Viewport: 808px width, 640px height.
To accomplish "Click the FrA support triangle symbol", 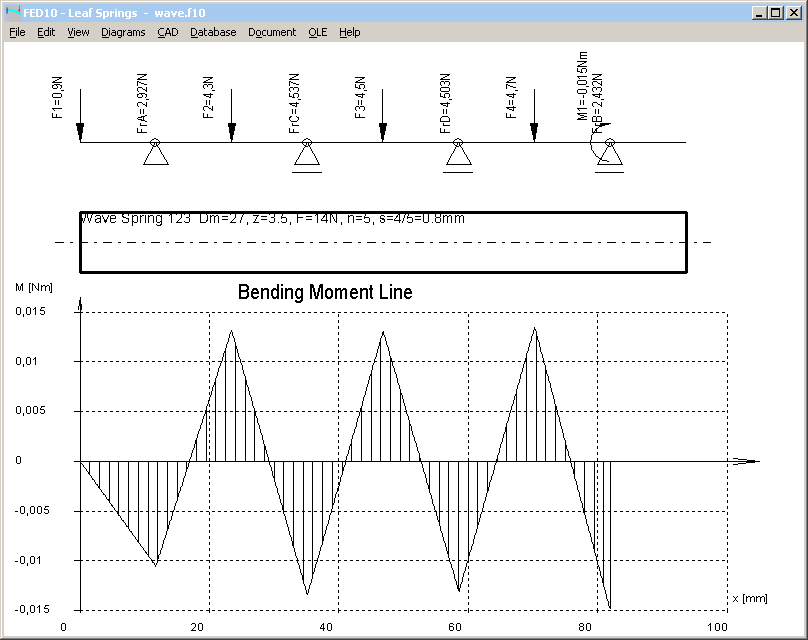I will [x=155, y=153].
